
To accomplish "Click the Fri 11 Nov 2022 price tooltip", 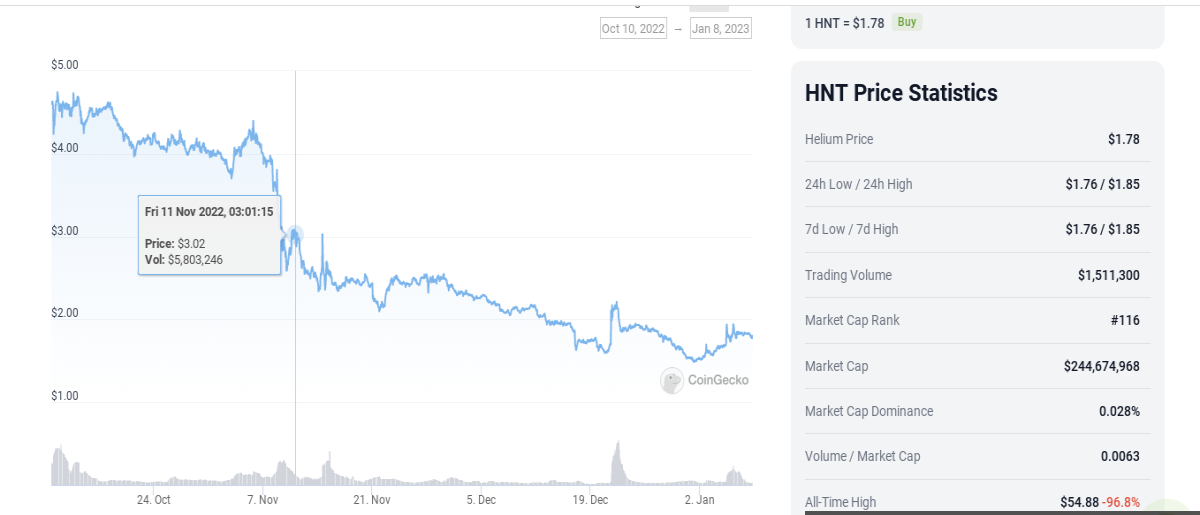I will [209, 235].
